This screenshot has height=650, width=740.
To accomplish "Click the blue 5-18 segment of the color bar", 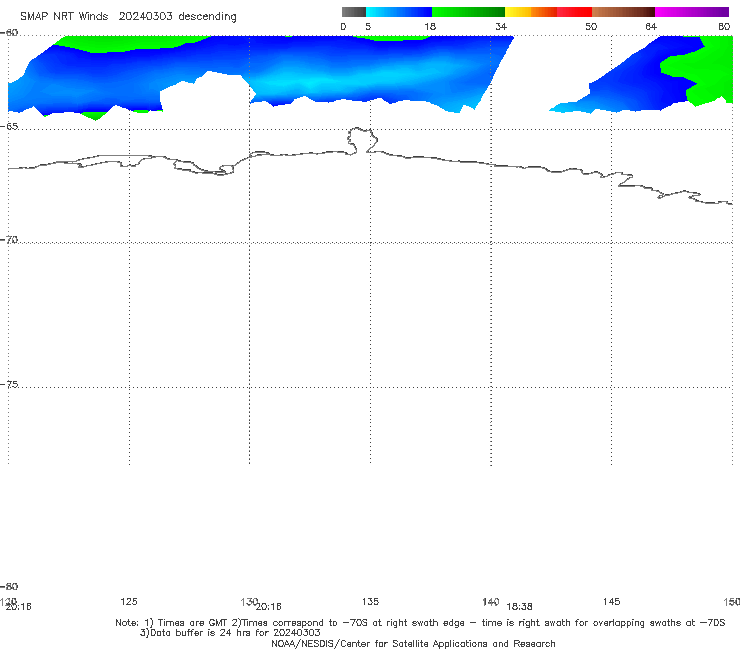I will (x=399, y=12).
